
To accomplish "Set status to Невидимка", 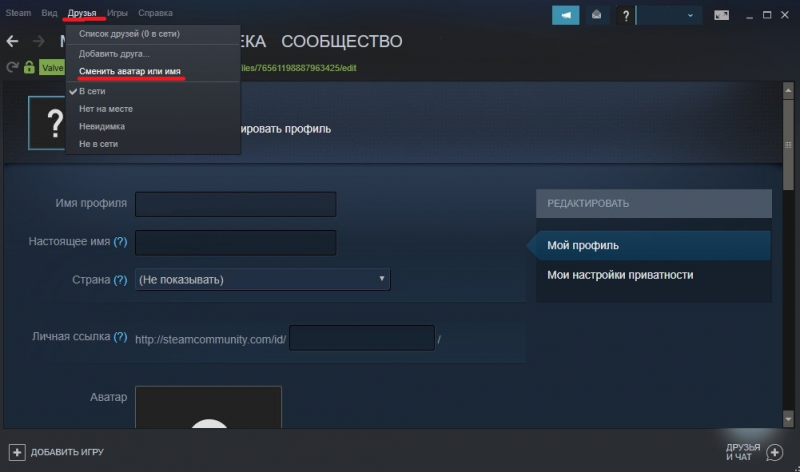I will 102,126.
